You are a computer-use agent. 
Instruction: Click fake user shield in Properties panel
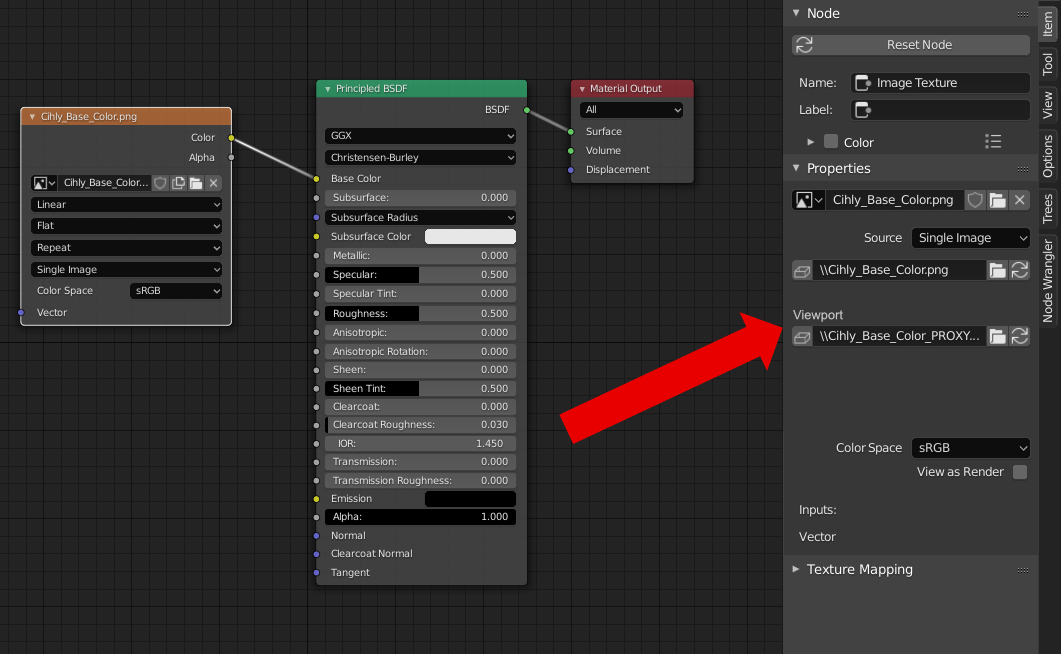tap(975, 200)
